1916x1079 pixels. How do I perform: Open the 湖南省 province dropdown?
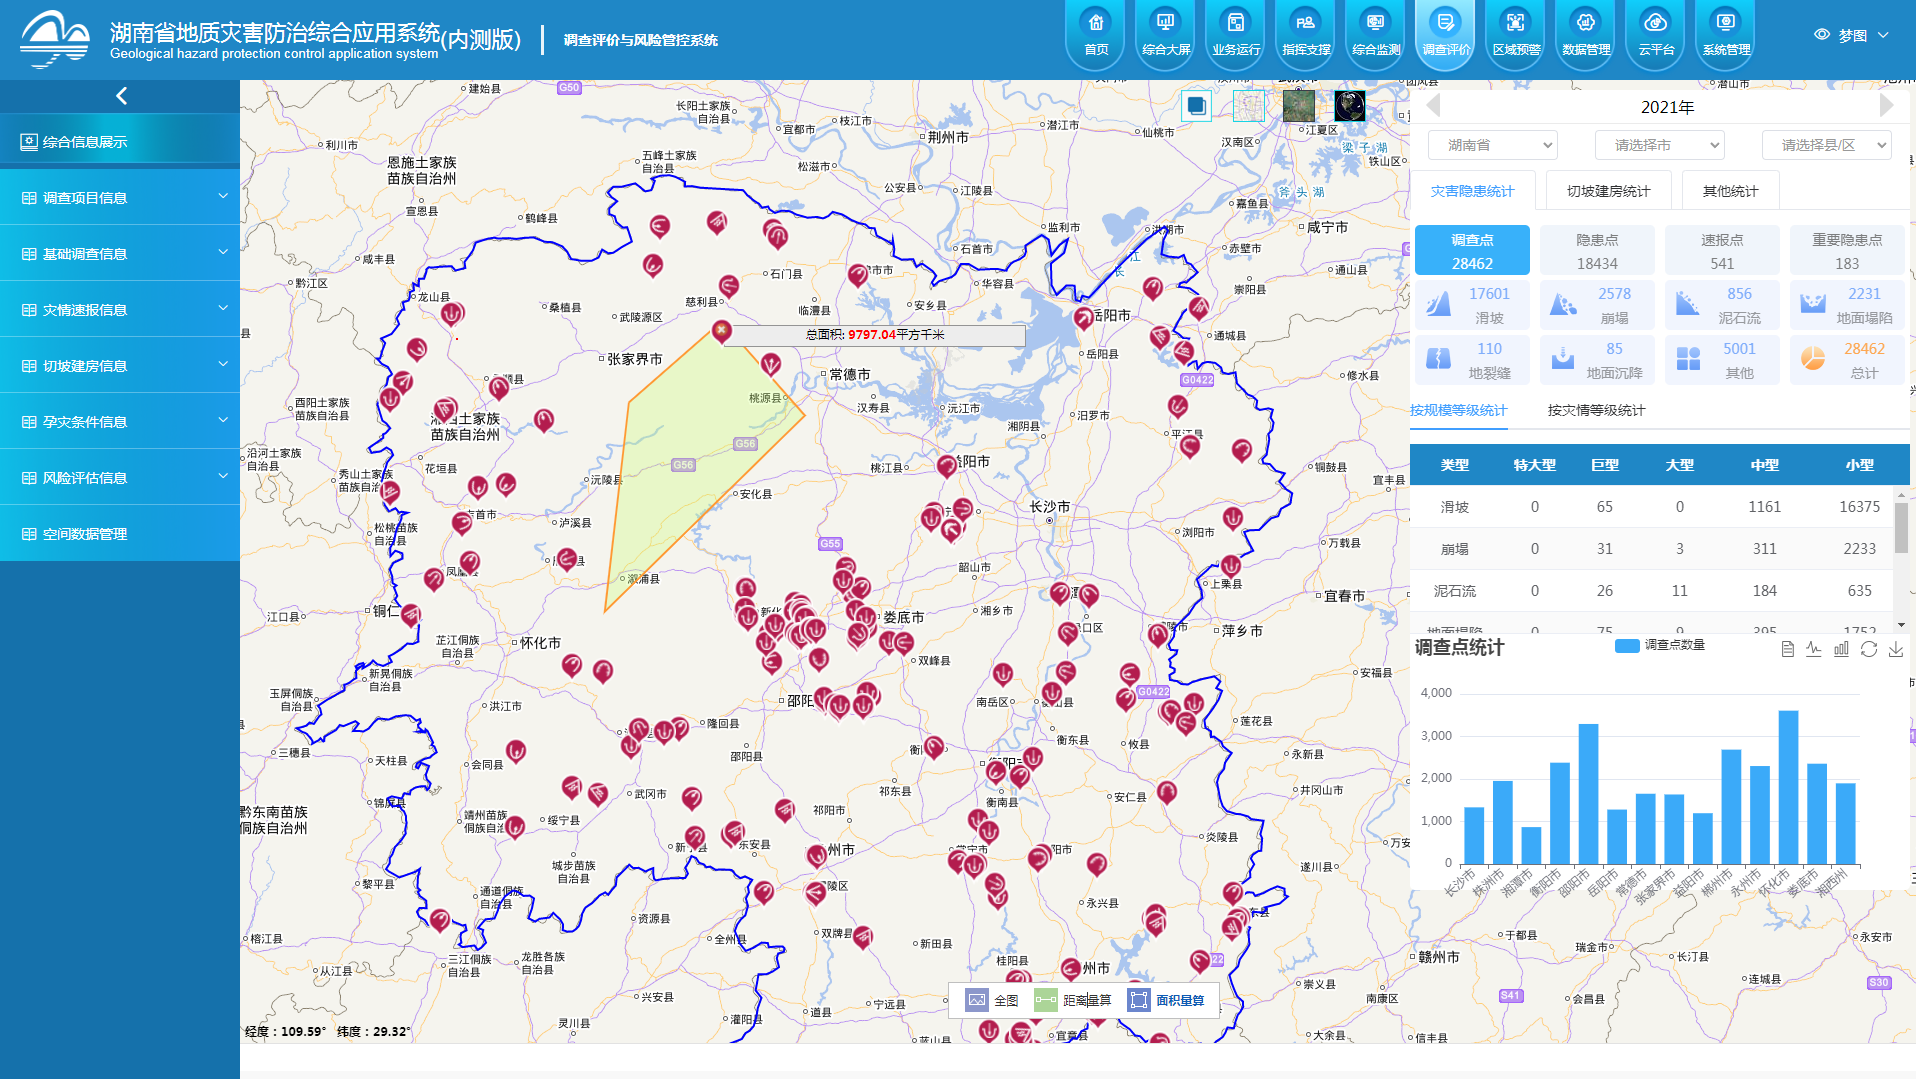(x=1492, y=145)
